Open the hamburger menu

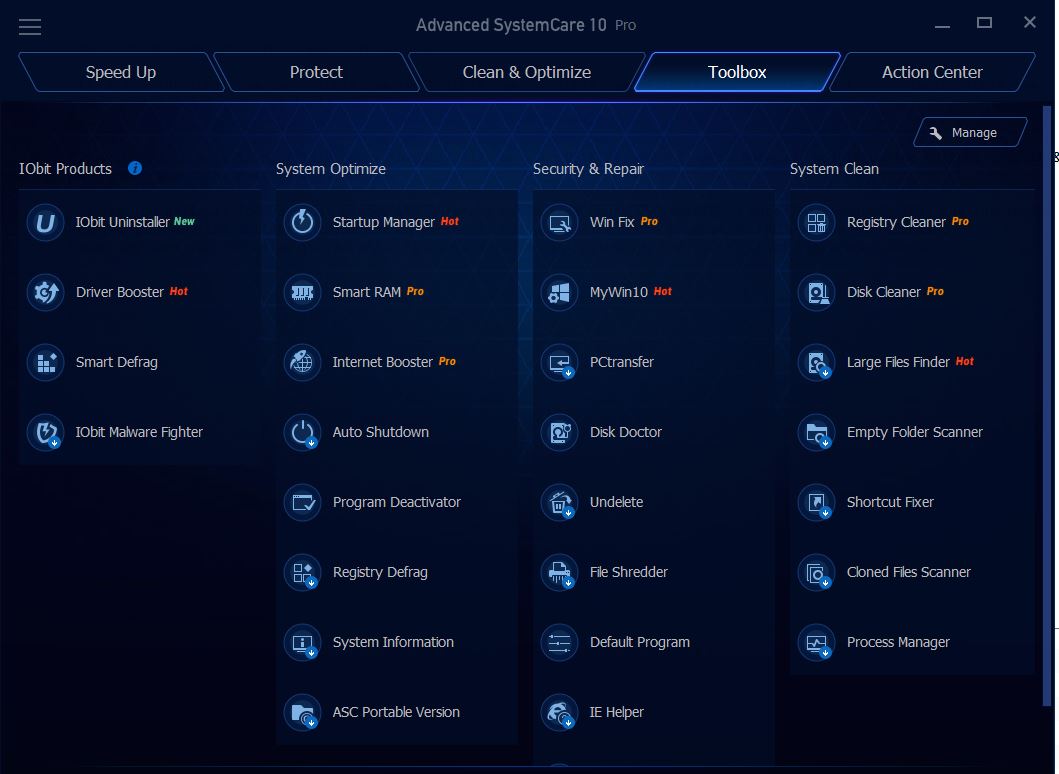tap(29, 26)
